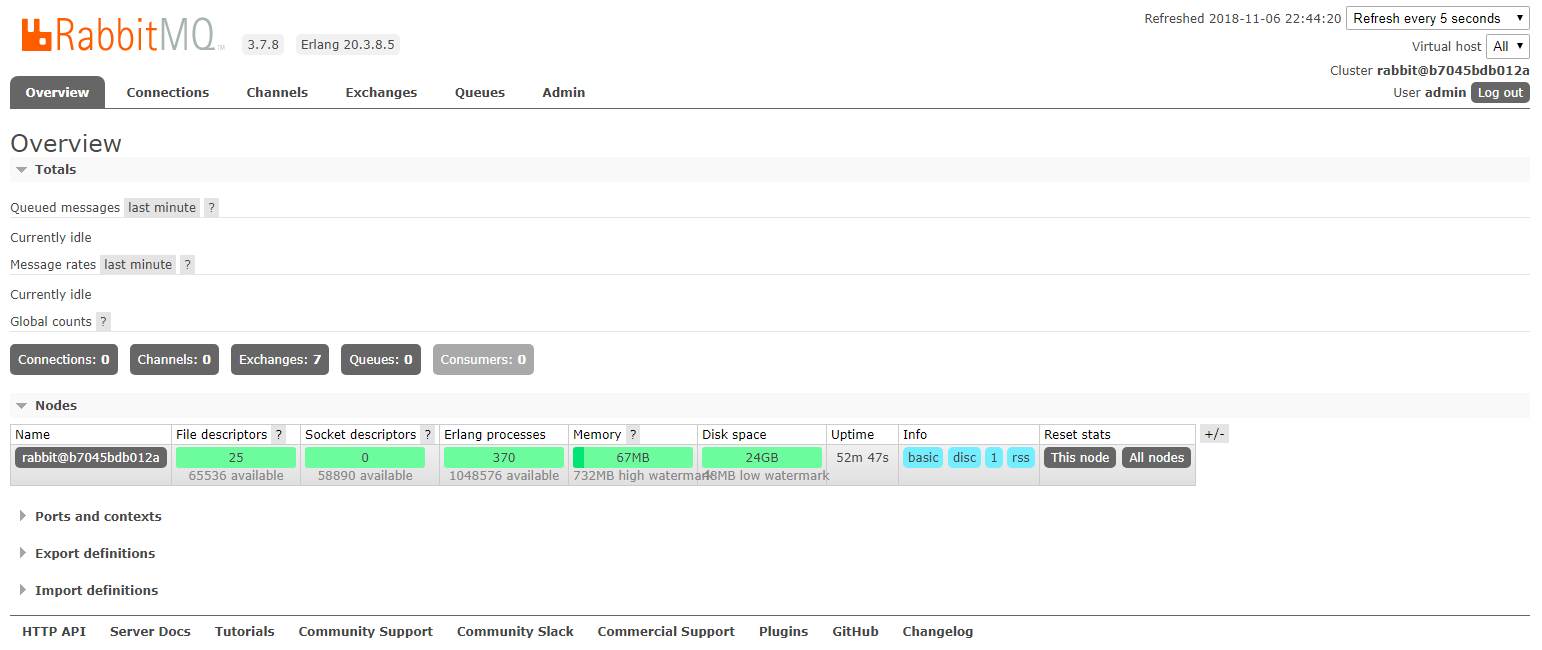Click the socket descriptors 0 bar
1542x650 pixels.
365,458
